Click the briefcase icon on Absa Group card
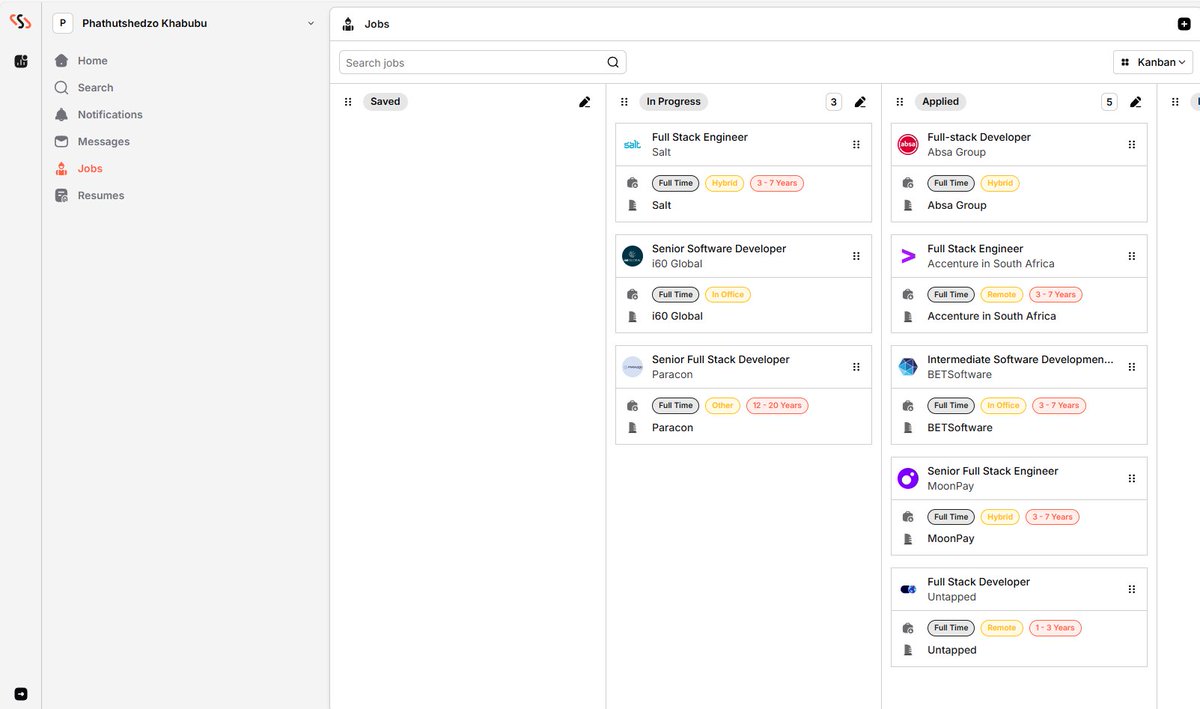Screen dimensions: 1200x709 pos(908,183)
